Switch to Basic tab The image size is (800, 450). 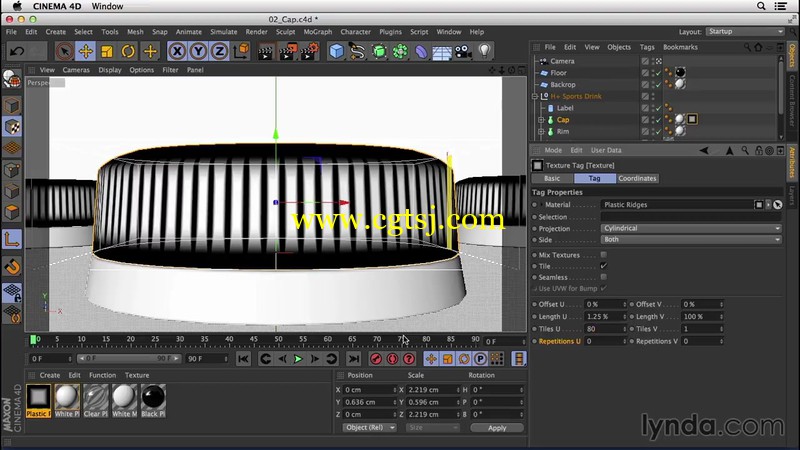pos(552,179)
